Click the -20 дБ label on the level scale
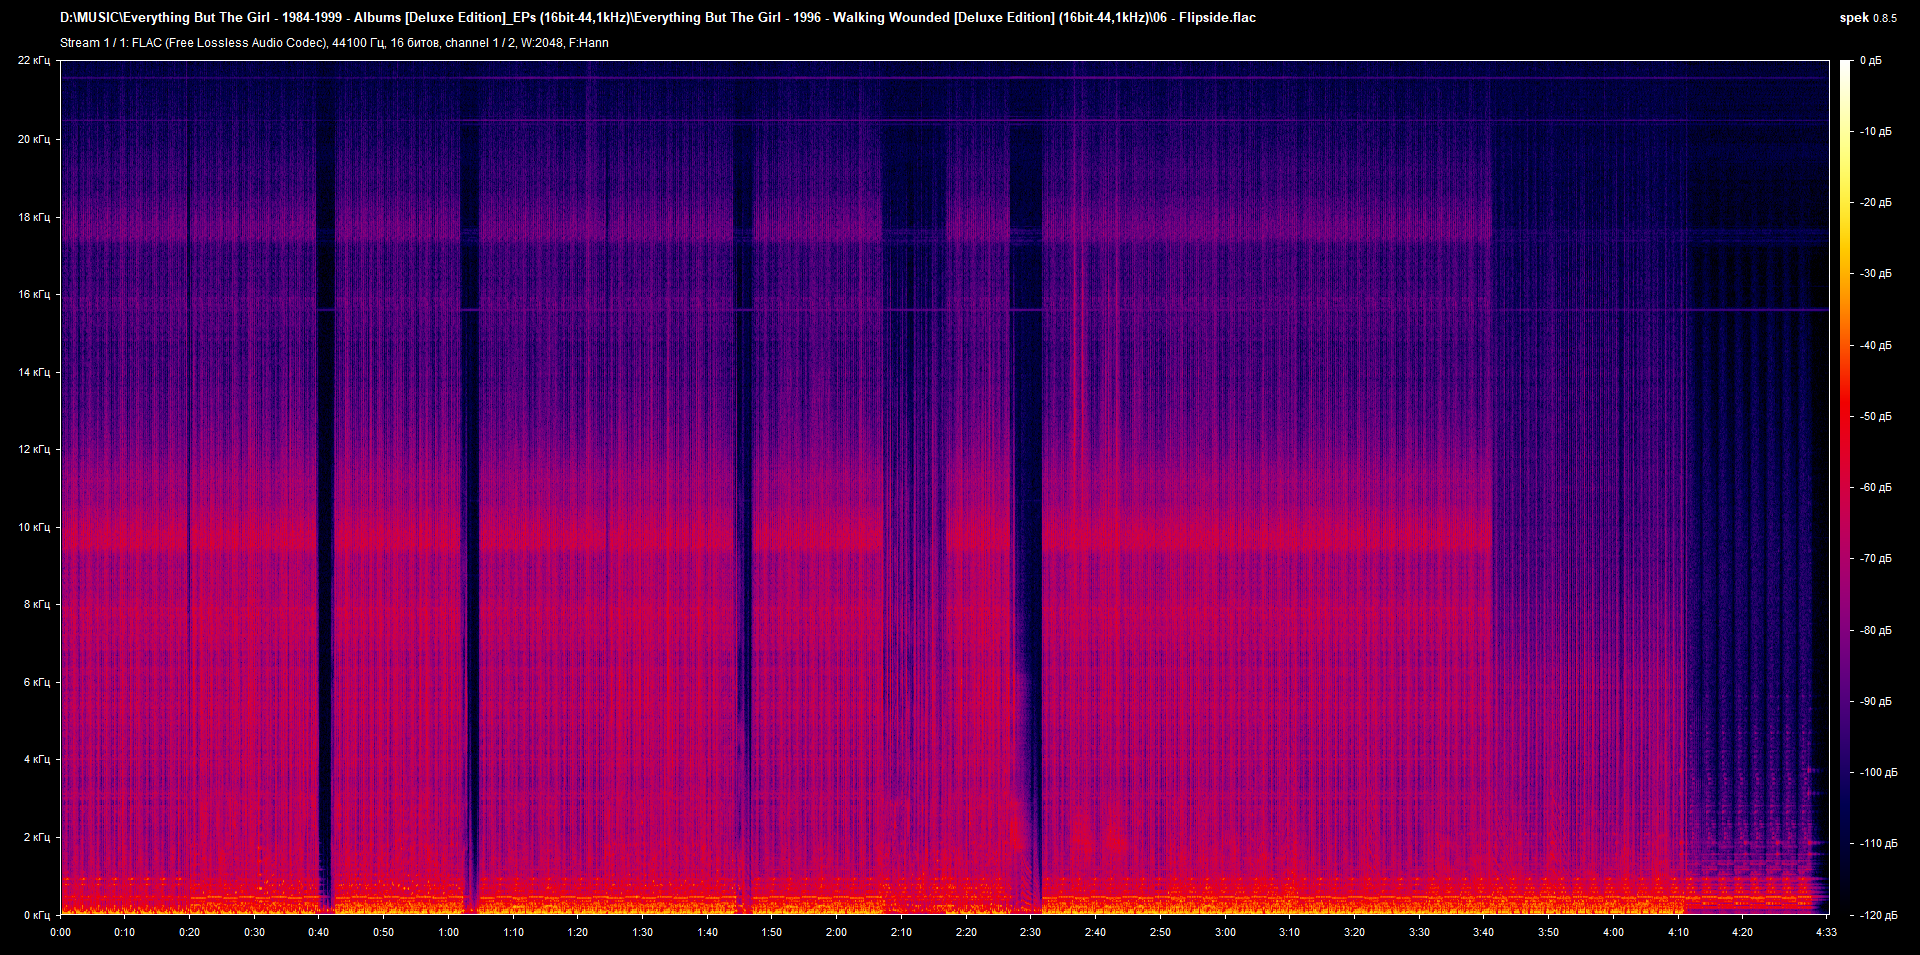Screen dimensions: 1920x955 click(1875, 202)
